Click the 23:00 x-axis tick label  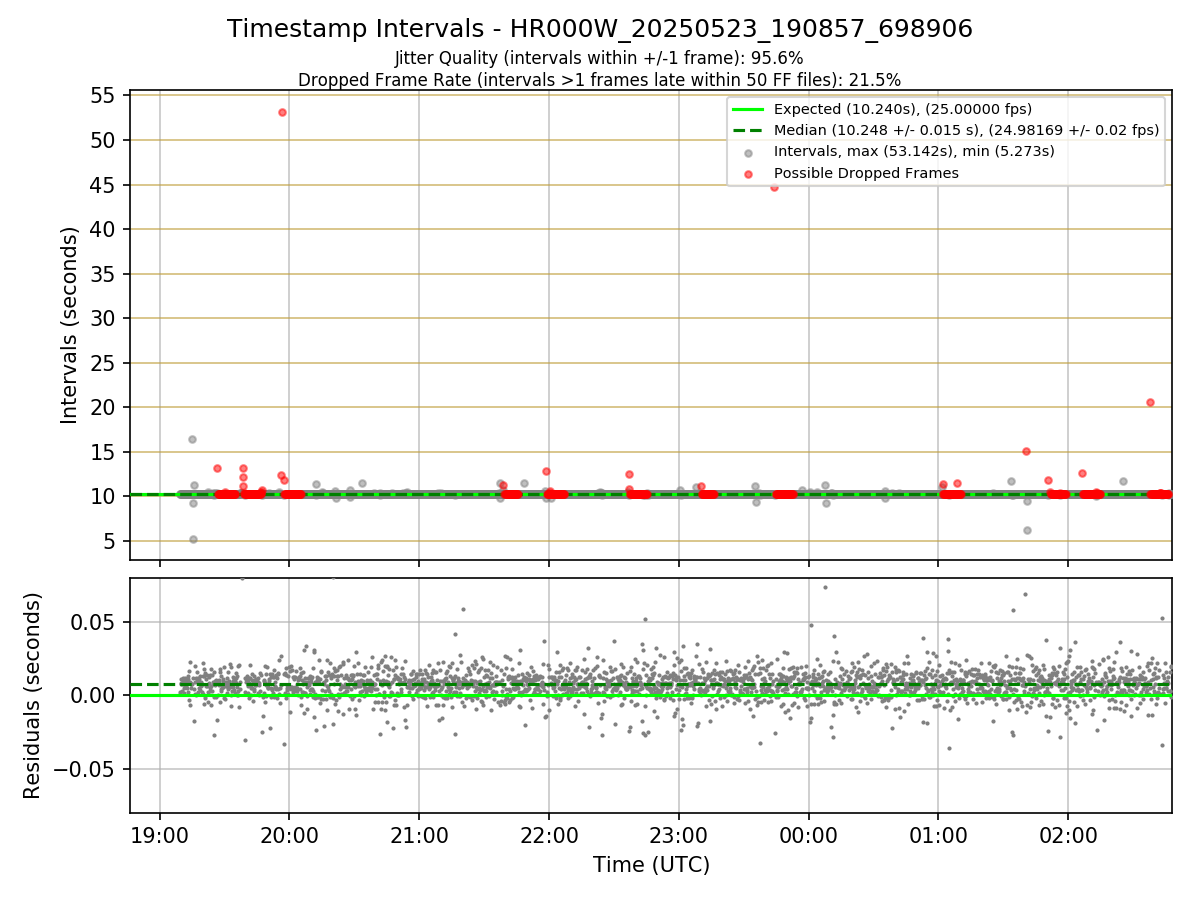pos(679,834)
